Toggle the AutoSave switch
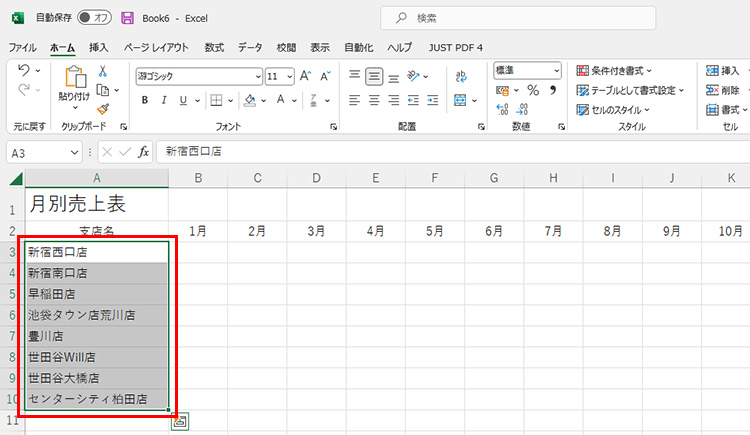 coord(94,18)
